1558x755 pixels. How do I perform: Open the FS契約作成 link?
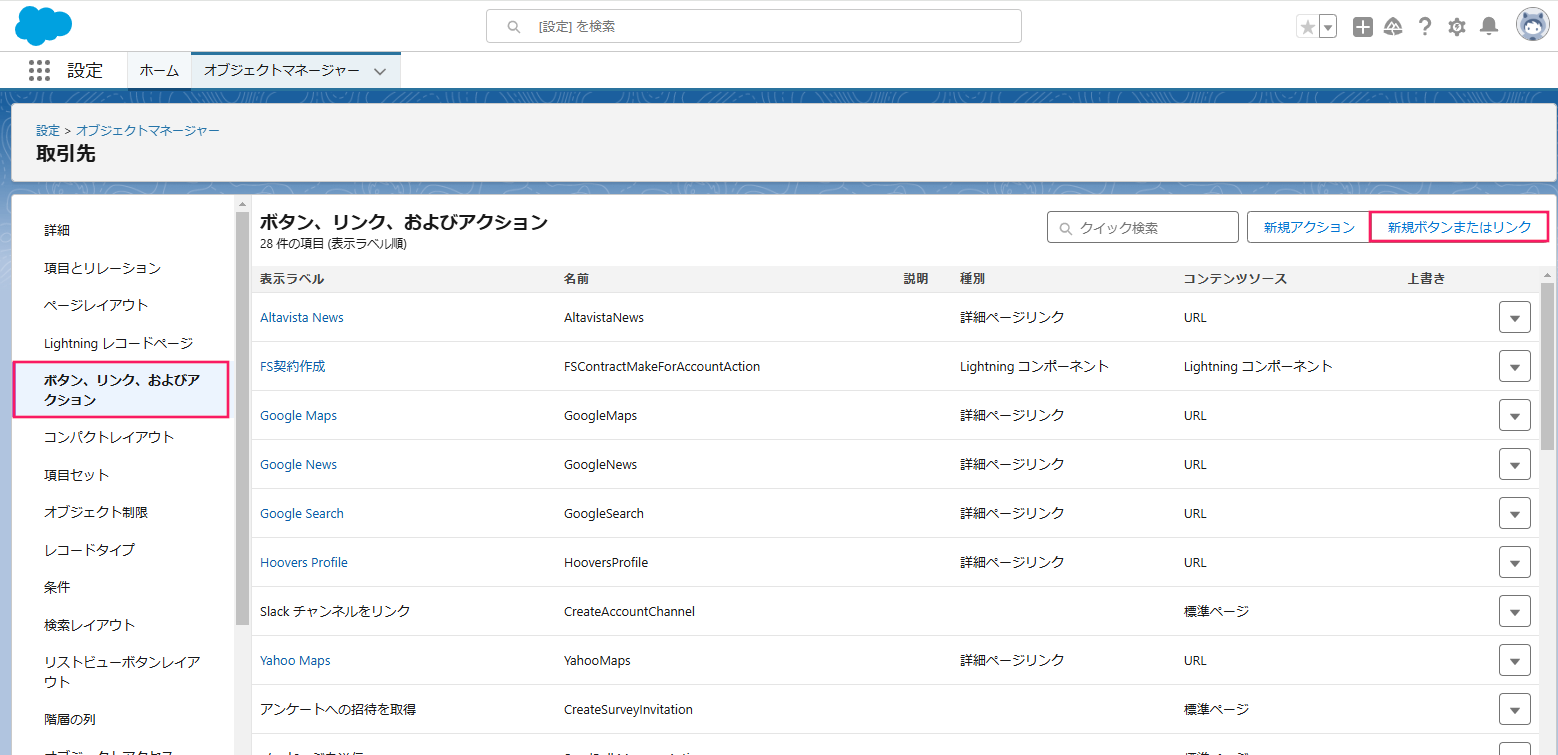293,366
